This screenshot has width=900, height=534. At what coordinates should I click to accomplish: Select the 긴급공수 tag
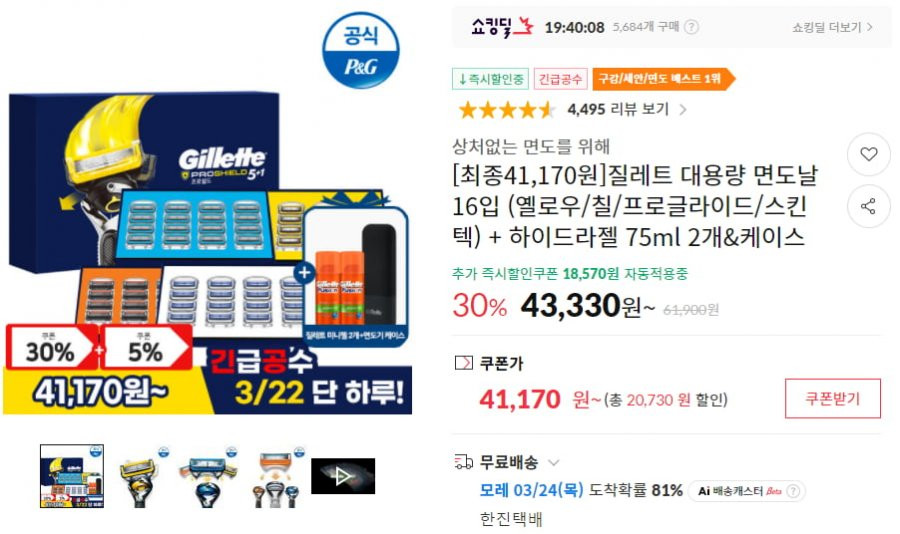click(560, 79)
